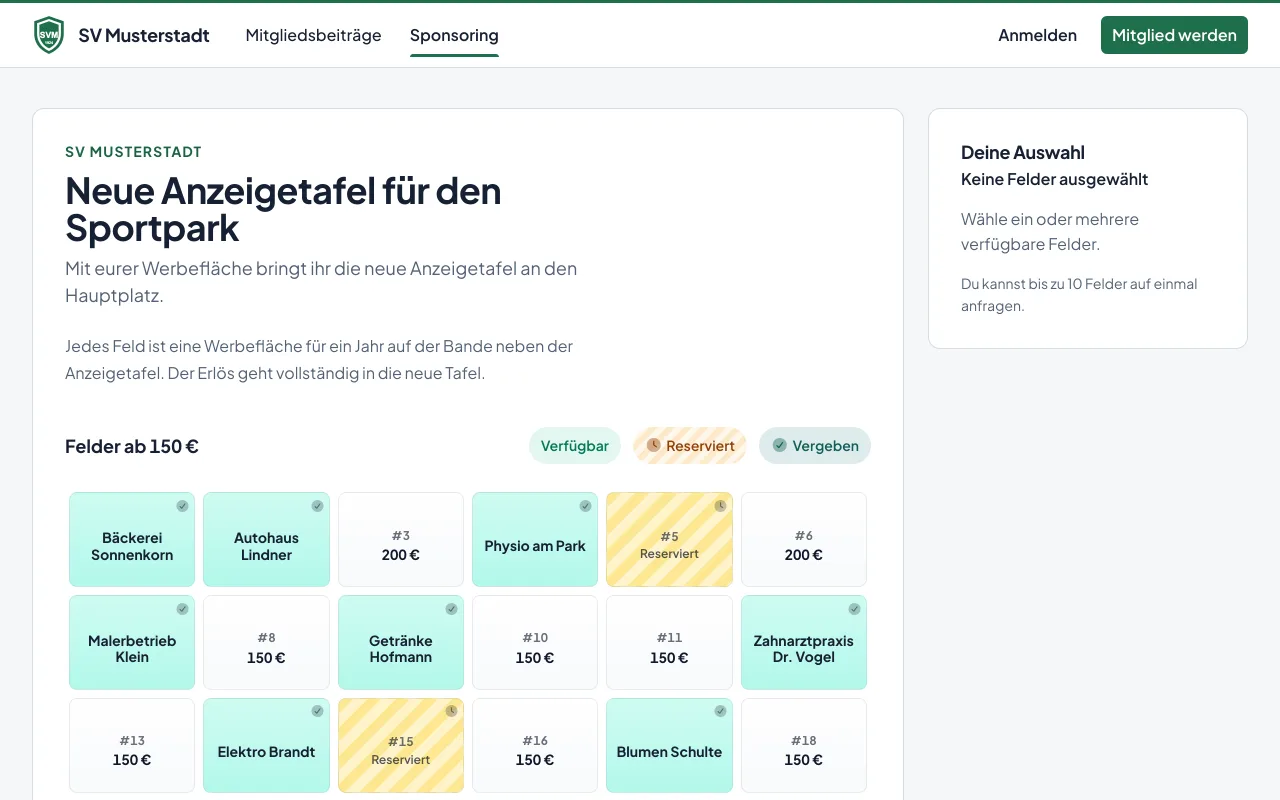1280x800 pixels.
Task: Select available field #16 for 150 €
Action: [x=535, y=745]
